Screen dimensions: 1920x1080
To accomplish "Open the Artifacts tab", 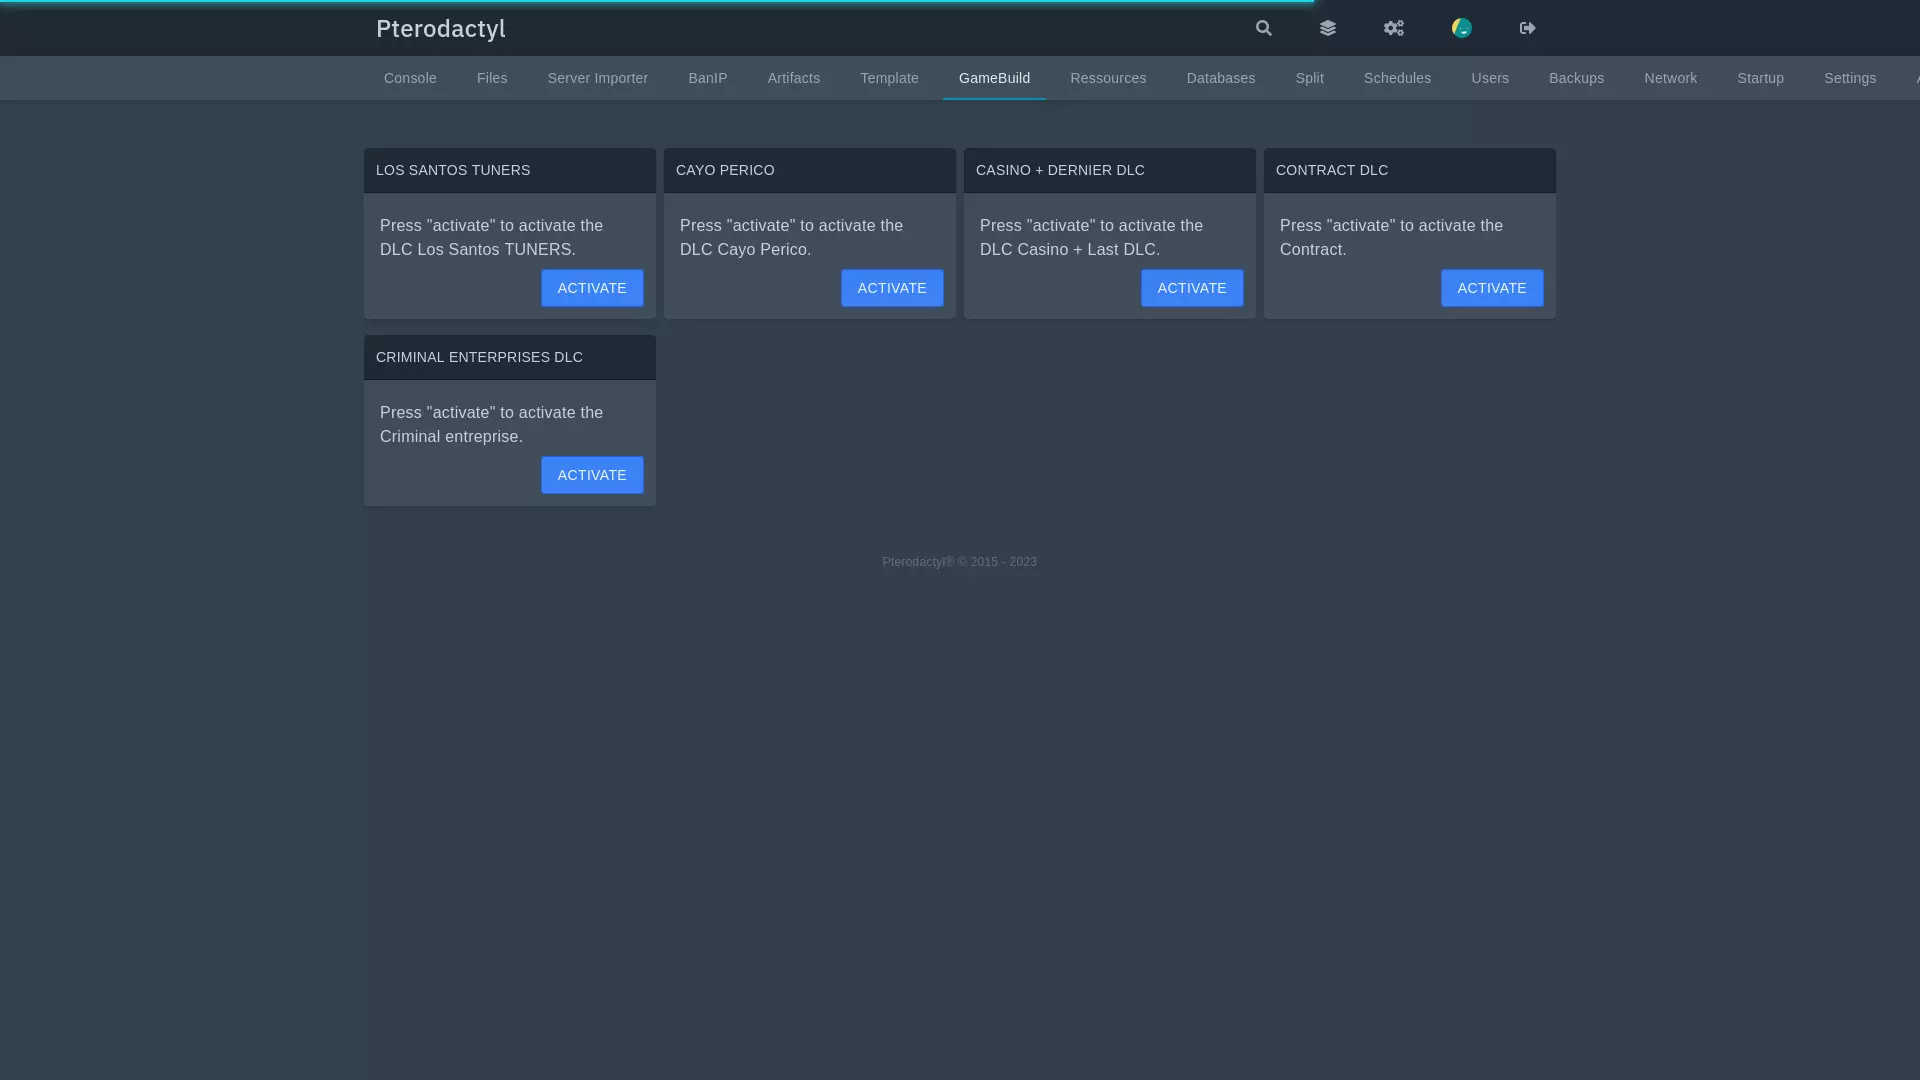I will coord(794,78).
